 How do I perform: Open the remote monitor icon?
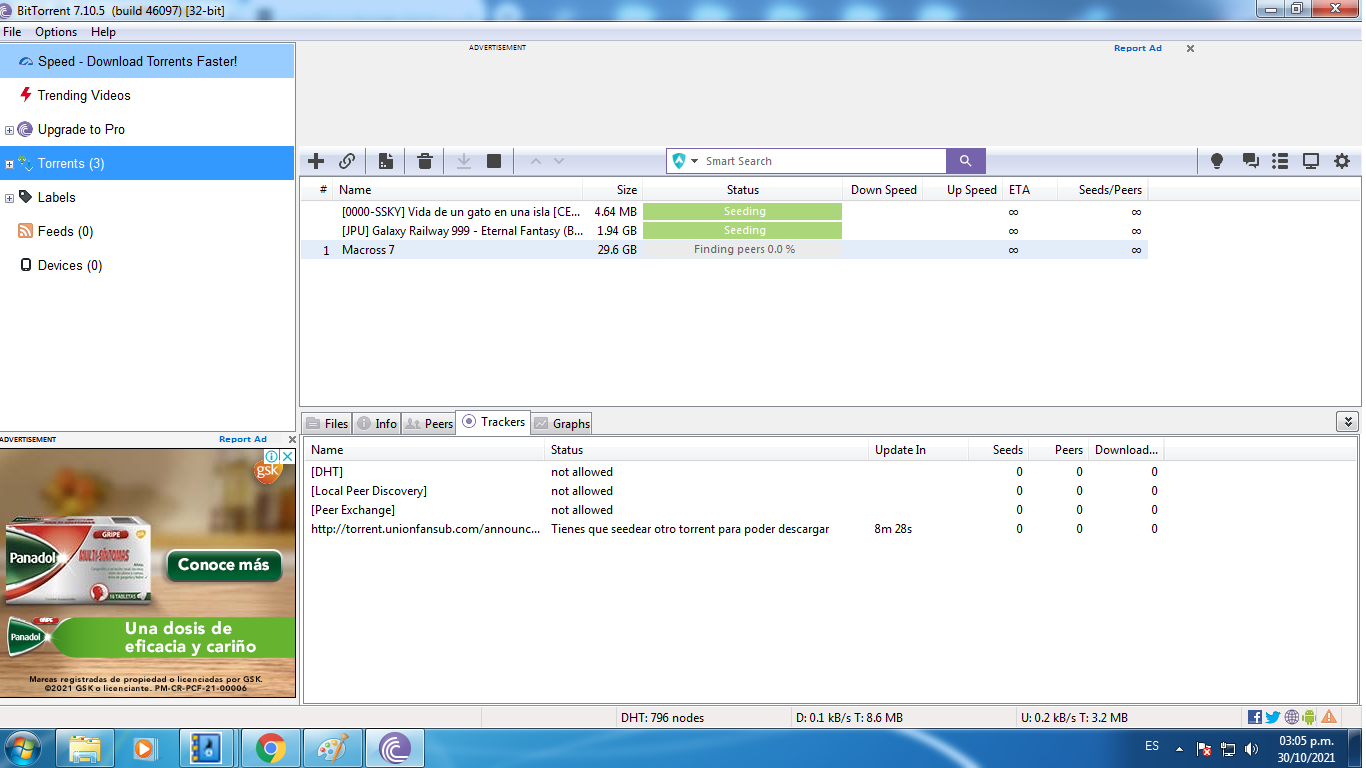(x=1310, y=161)
